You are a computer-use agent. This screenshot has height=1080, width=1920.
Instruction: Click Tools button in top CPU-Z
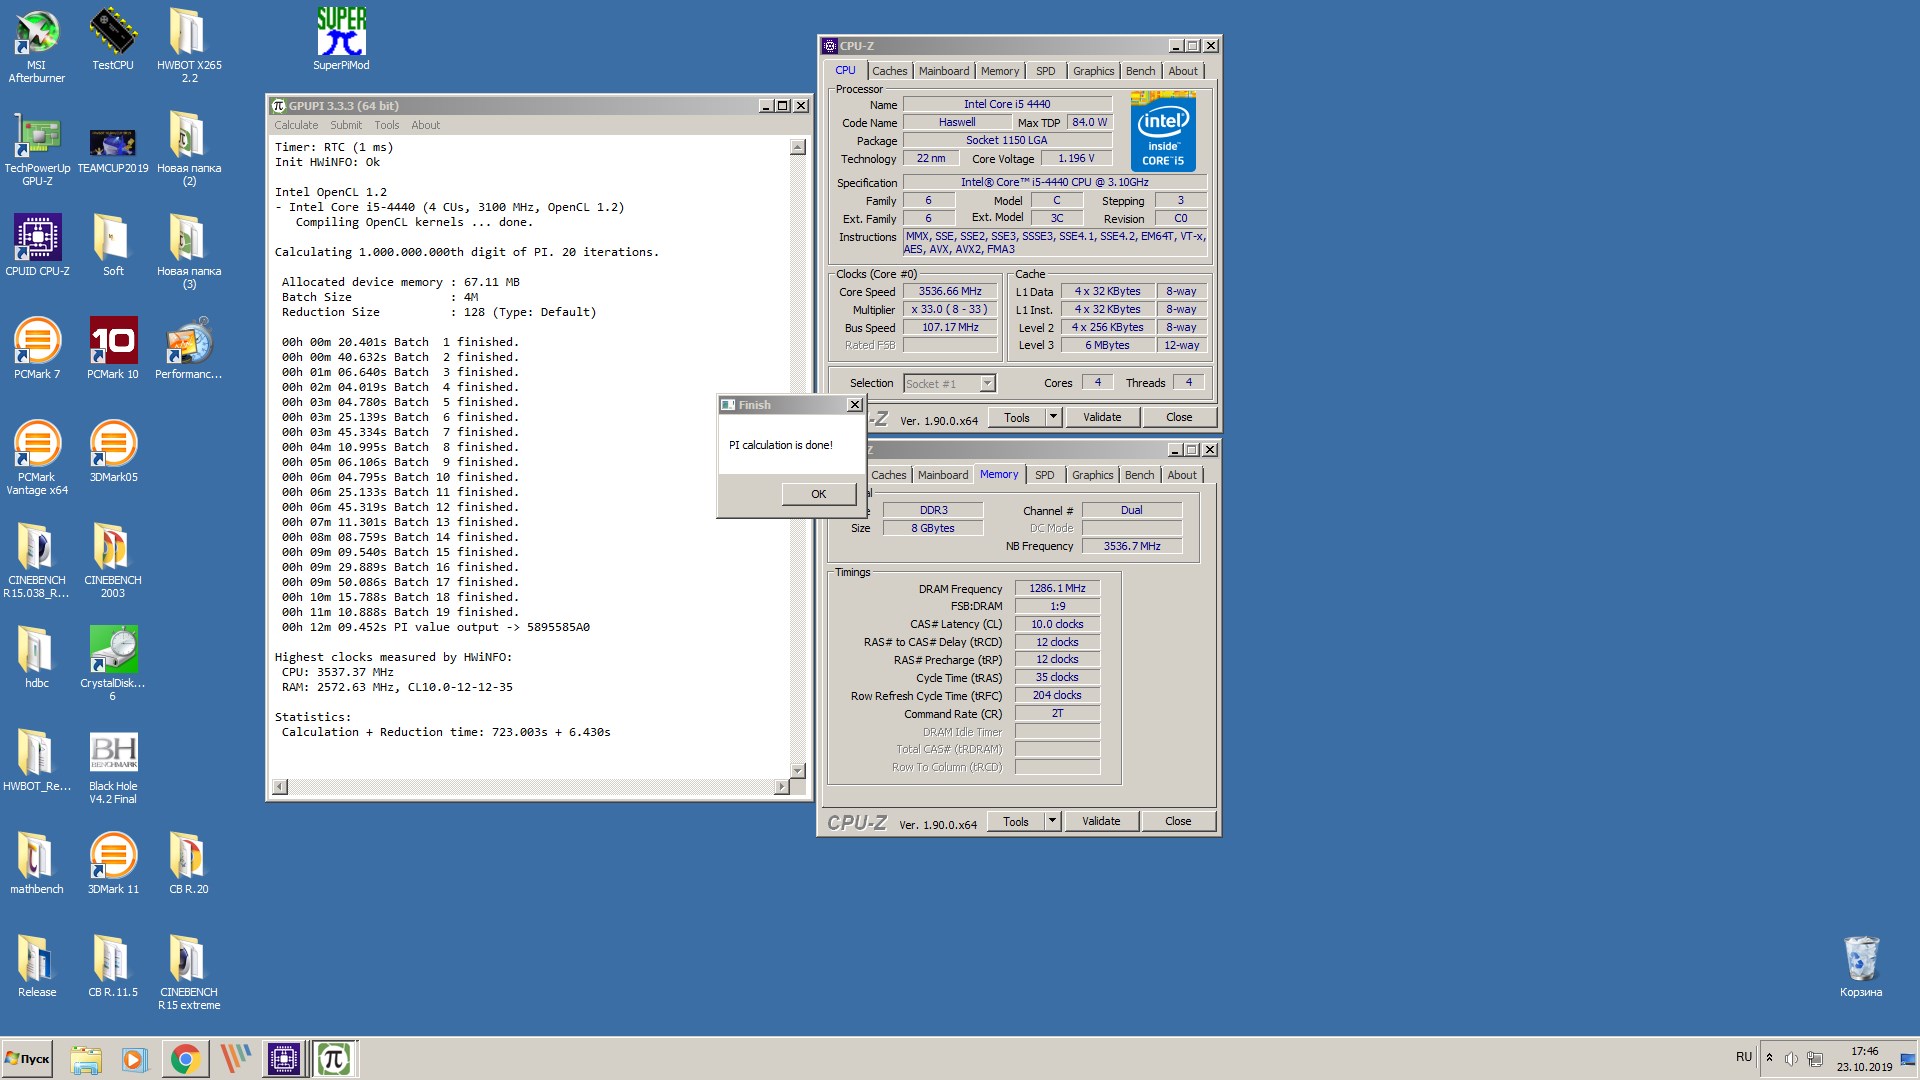1017,417
